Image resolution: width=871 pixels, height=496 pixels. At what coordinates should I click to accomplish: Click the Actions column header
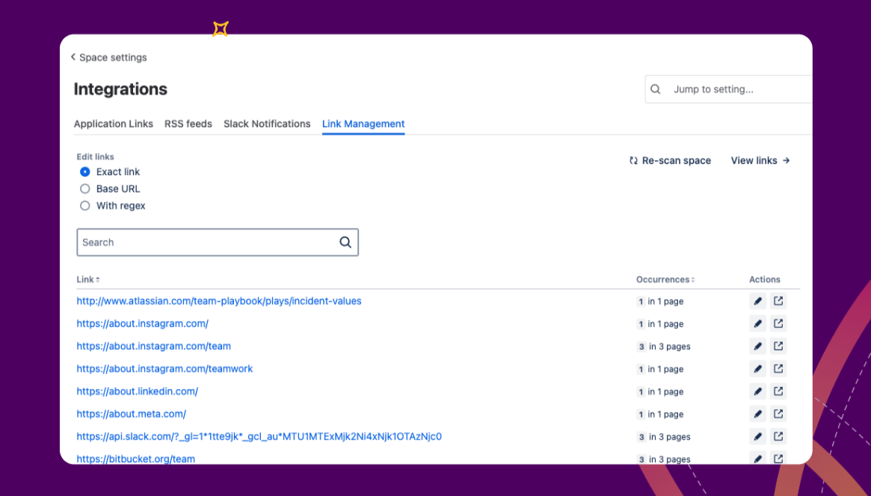coord(764,279)
